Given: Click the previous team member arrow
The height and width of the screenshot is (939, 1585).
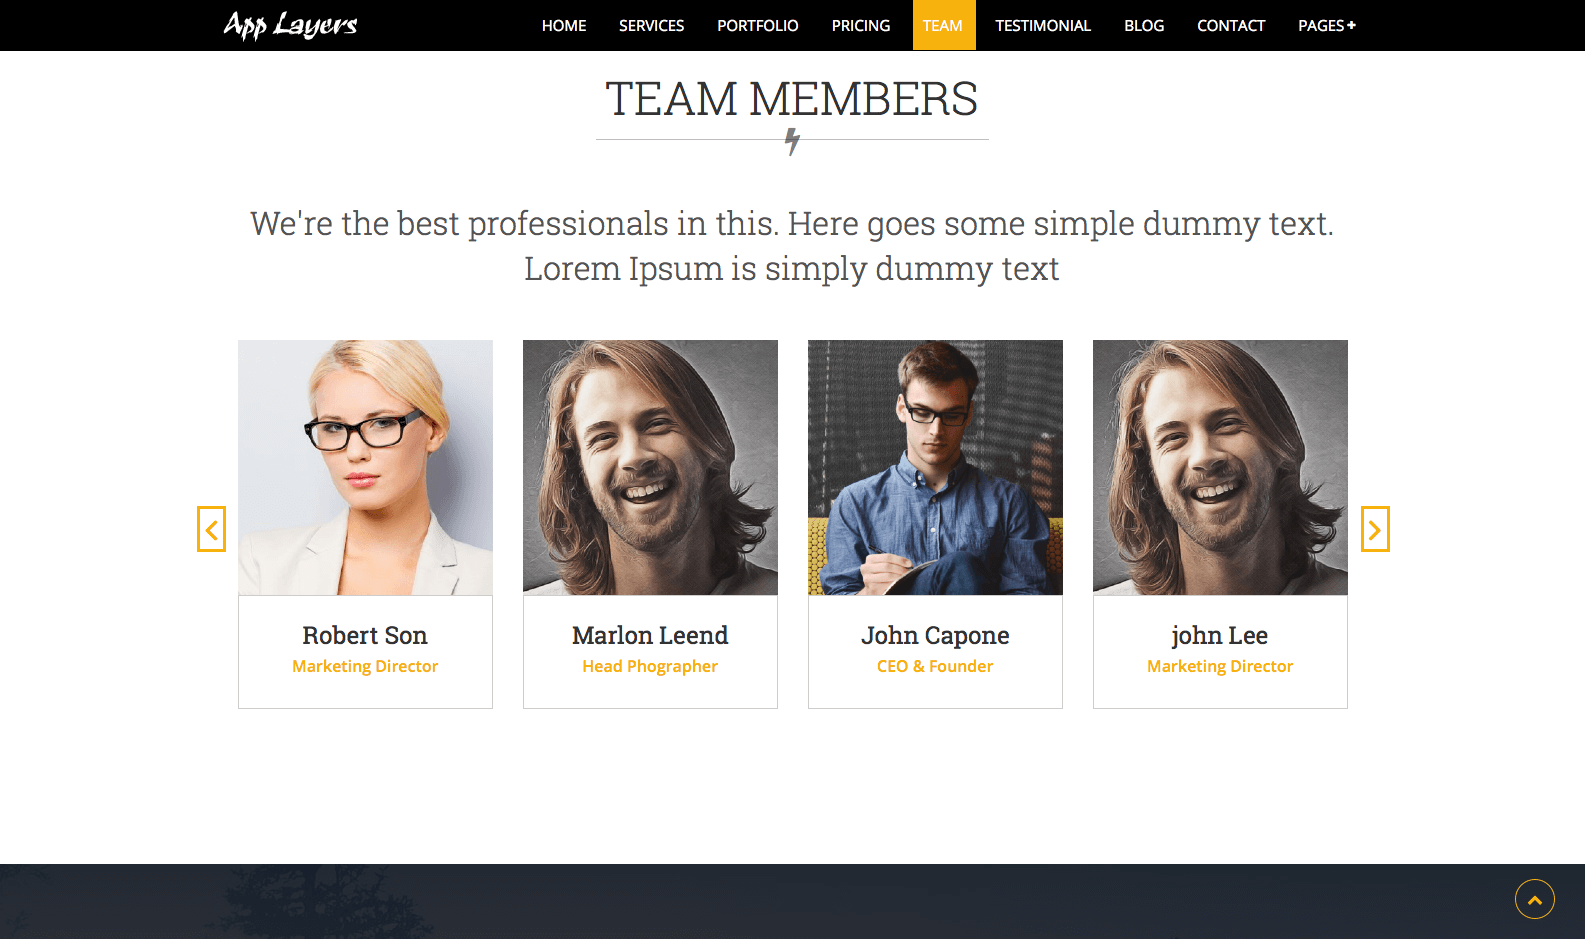Looking at the screenshot, I should click(x=211, y=529).
